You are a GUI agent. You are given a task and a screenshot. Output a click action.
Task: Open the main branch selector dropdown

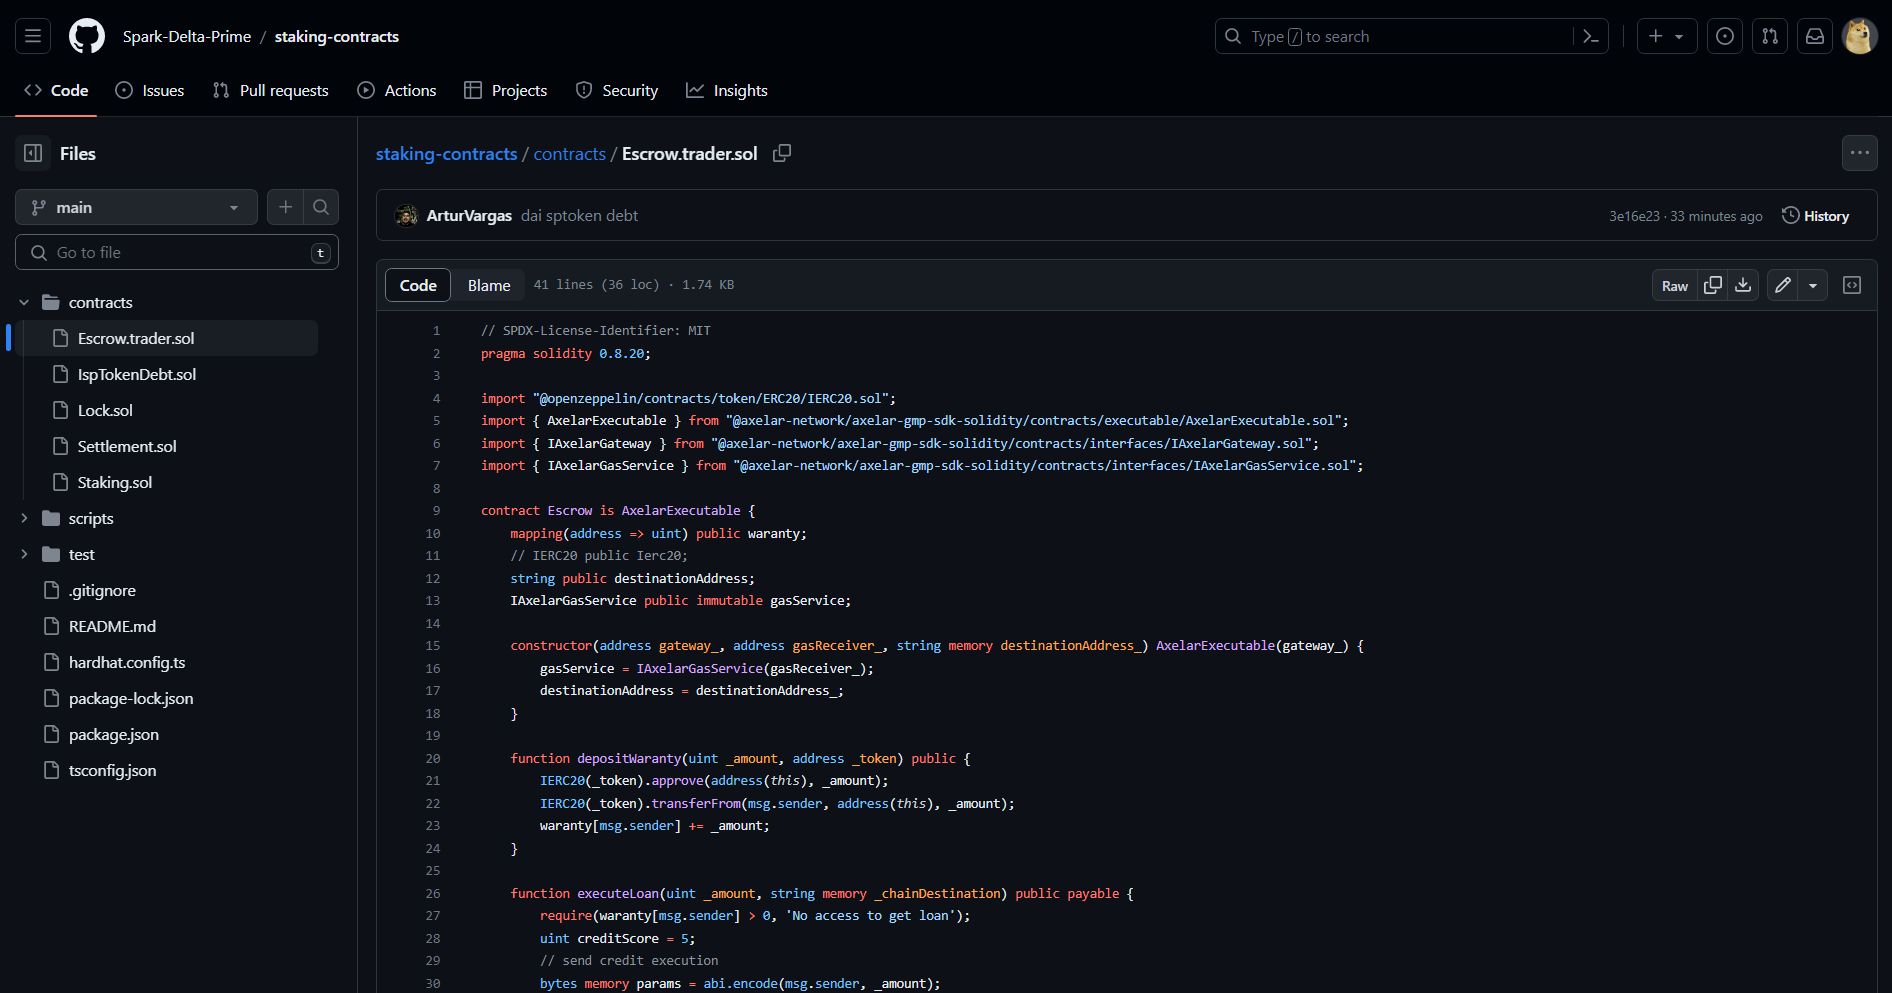click(x=136, y=207)
